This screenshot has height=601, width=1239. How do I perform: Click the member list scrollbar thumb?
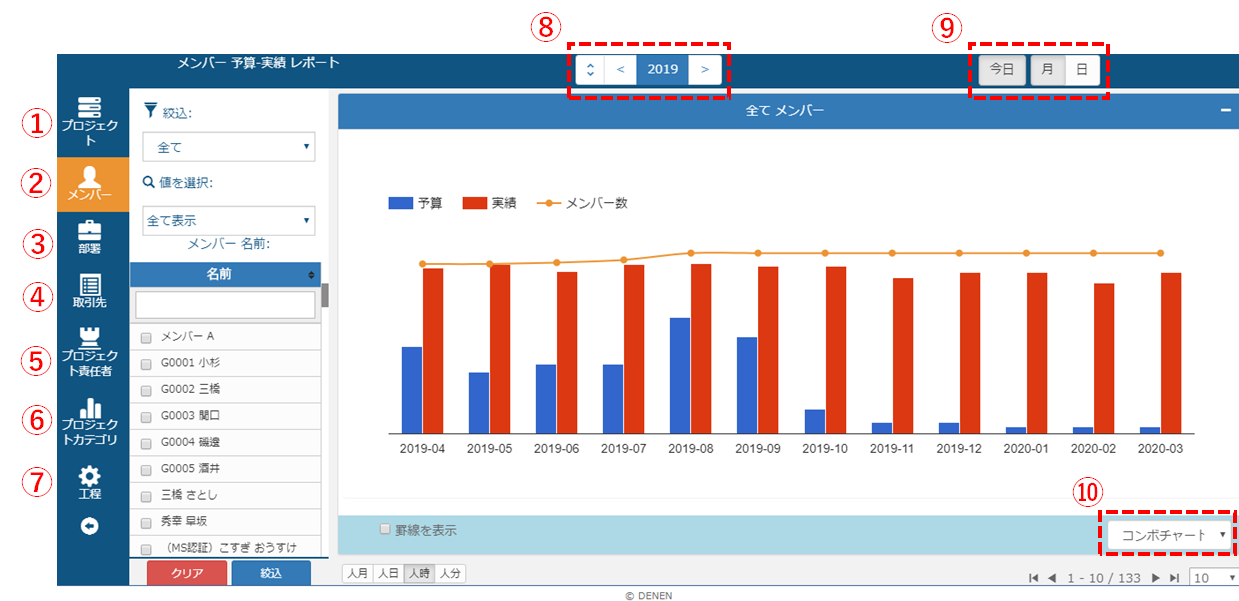[324, 295]
